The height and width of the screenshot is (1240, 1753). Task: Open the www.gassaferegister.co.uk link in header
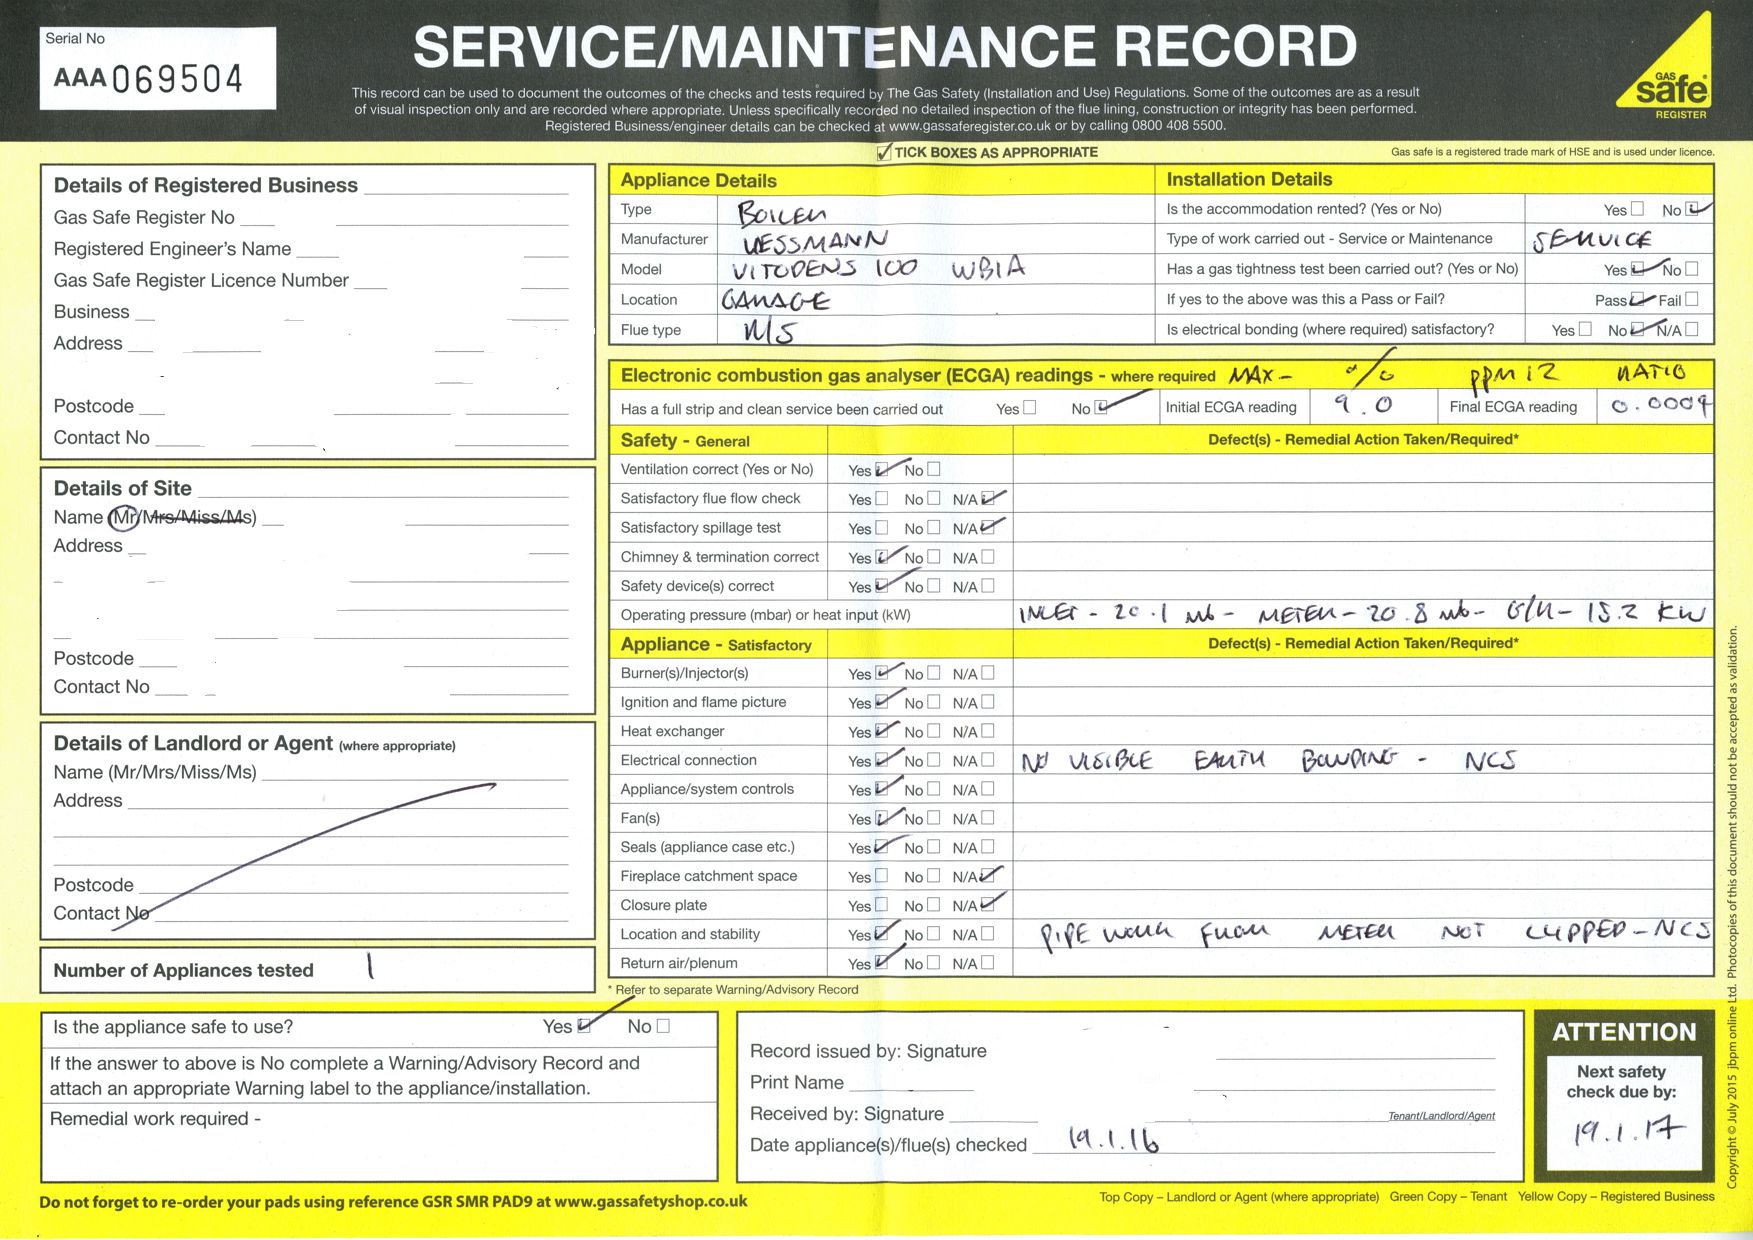click(x=969, y=126)
